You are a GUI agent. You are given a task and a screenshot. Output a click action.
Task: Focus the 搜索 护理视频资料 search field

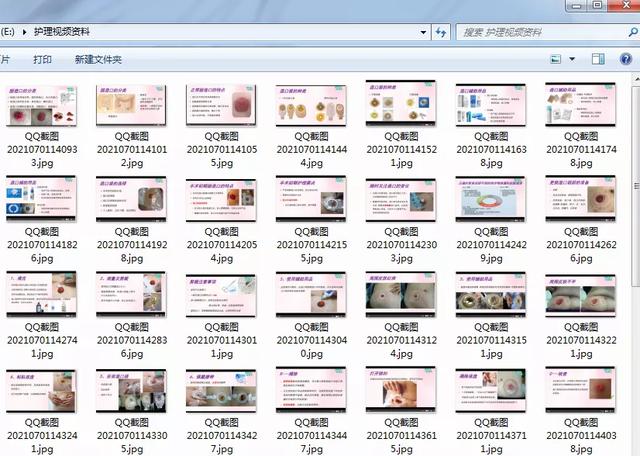pyautogui.click(x=543, y=32)
